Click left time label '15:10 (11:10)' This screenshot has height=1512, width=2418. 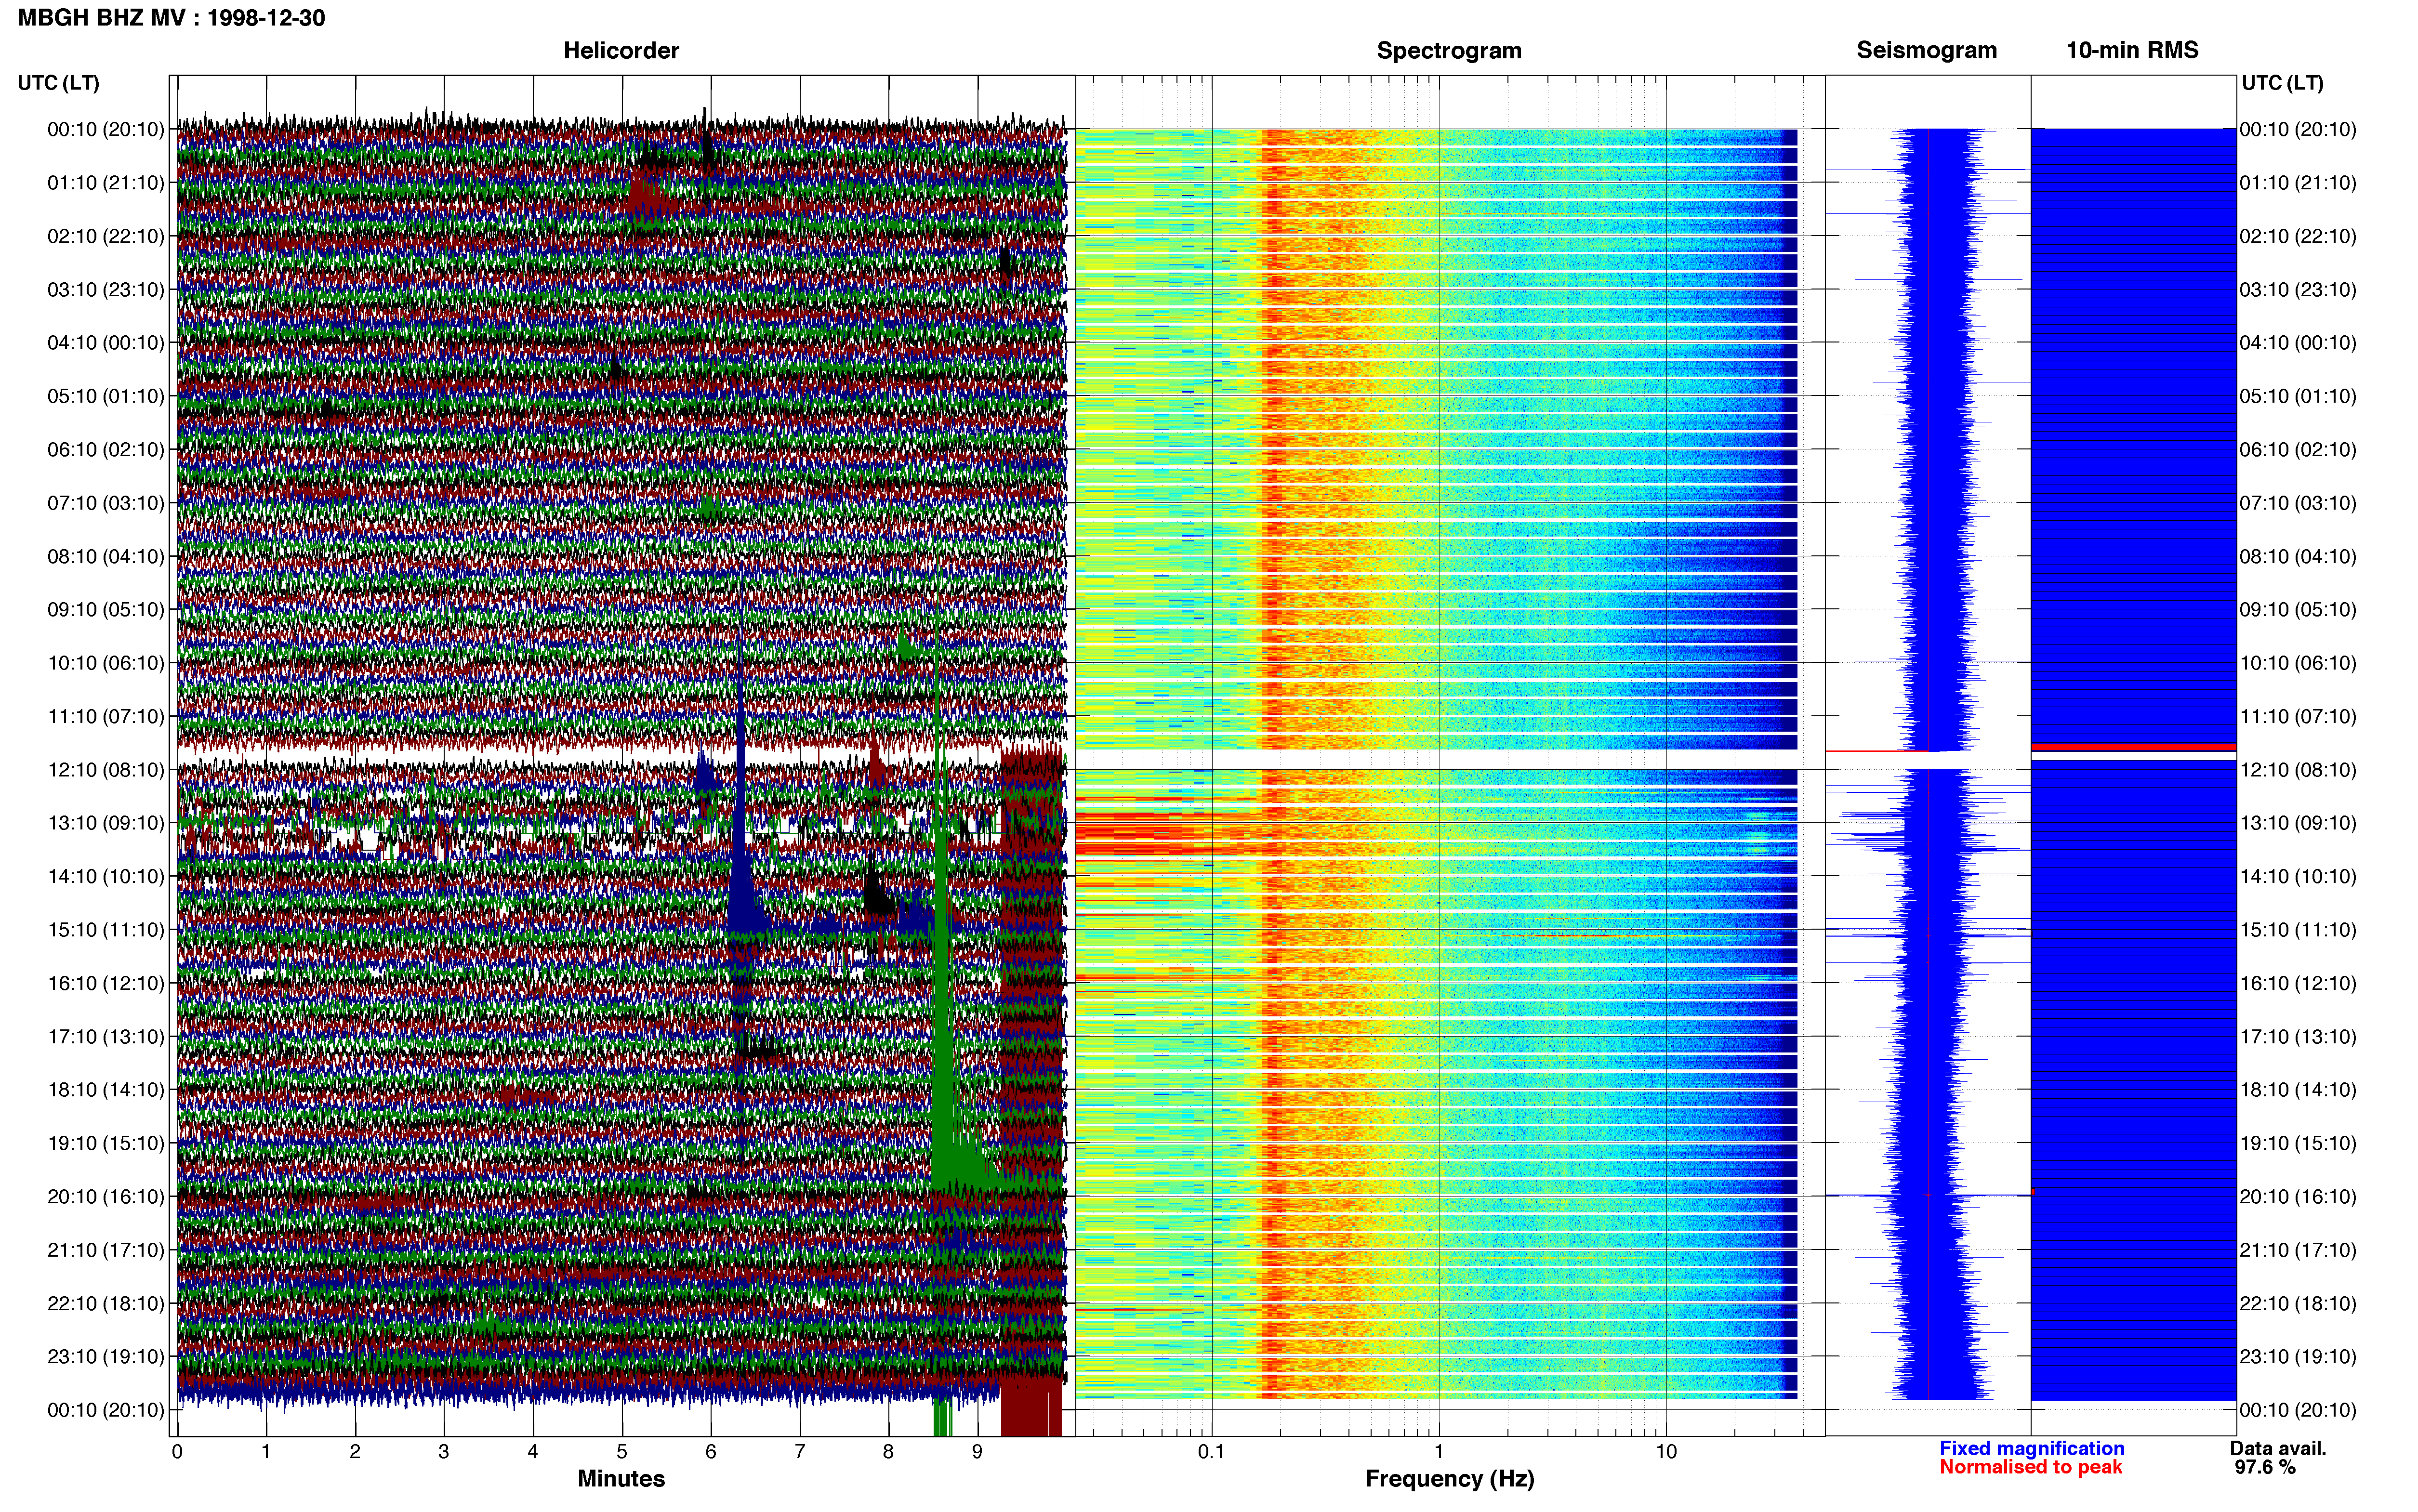click(x=106, y=930)
